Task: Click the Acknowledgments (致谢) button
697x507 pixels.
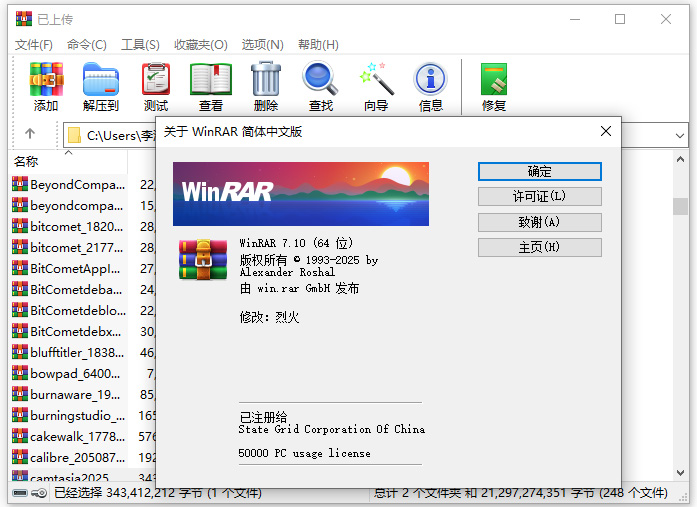Action: [x=539, y=222]
